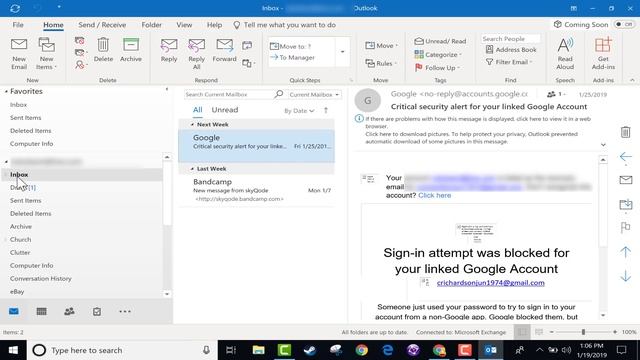The image size is (640, 360).
Task: Select Computer Info under Favorites
Action: tap(31, 144)
